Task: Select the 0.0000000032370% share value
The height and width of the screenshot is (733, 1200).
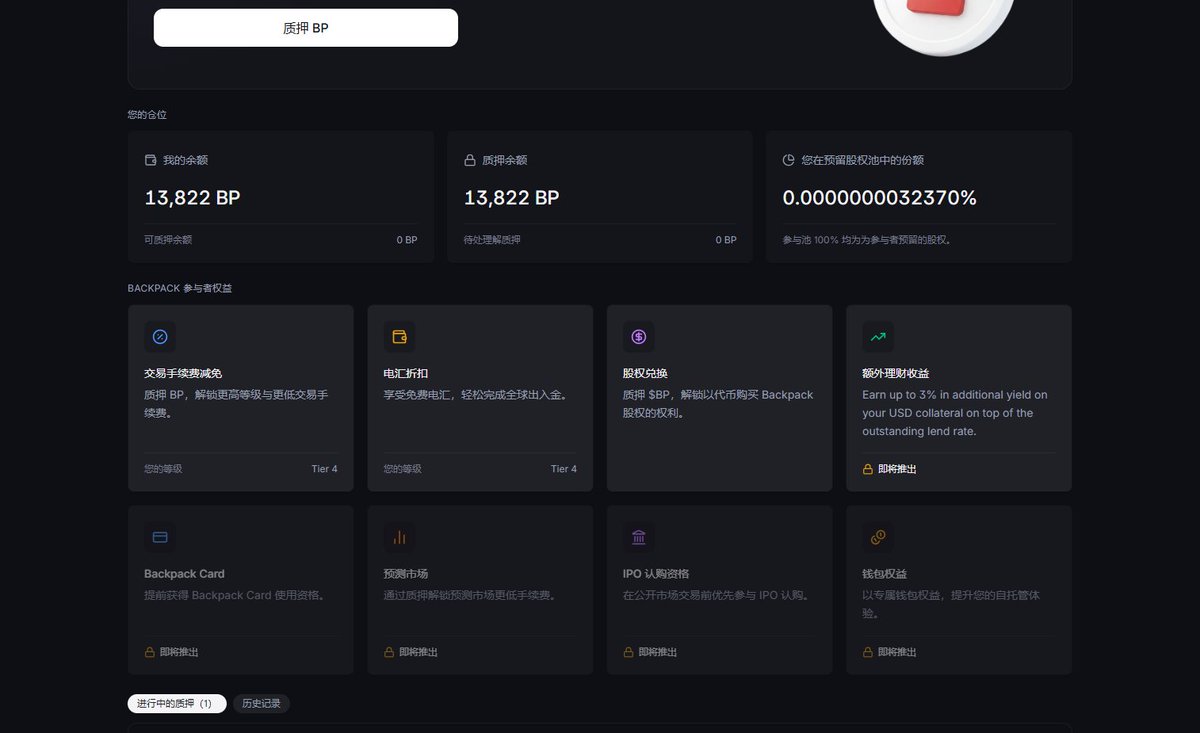Action: [880, 198]
